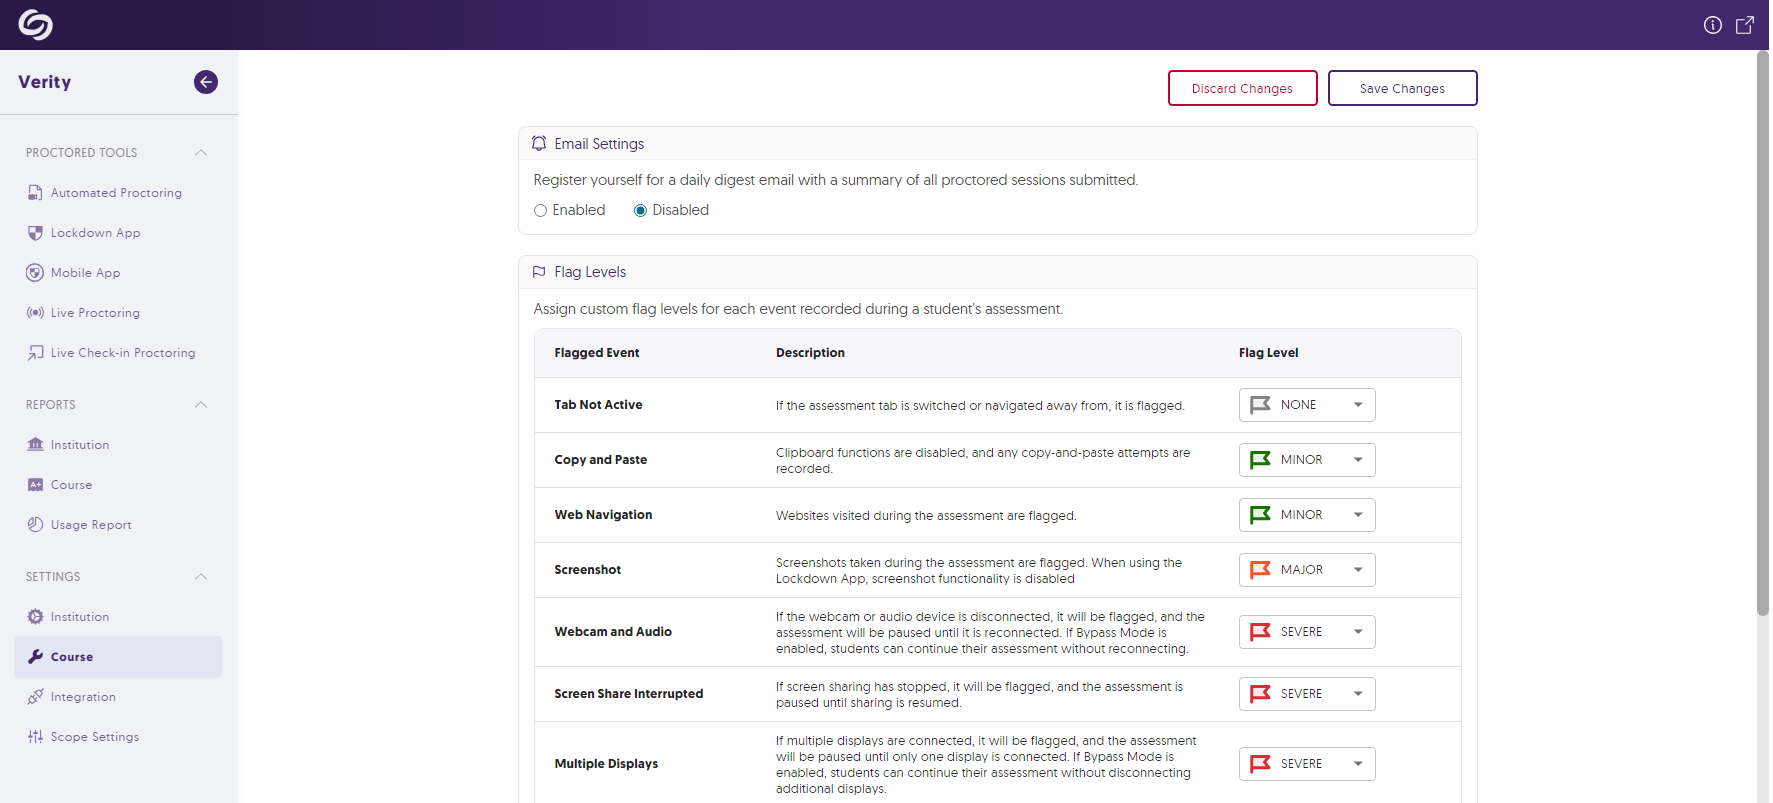The image size is (1773, 803).
Task: Select the Disabled email digest option
Action: (x=641, y=211)
